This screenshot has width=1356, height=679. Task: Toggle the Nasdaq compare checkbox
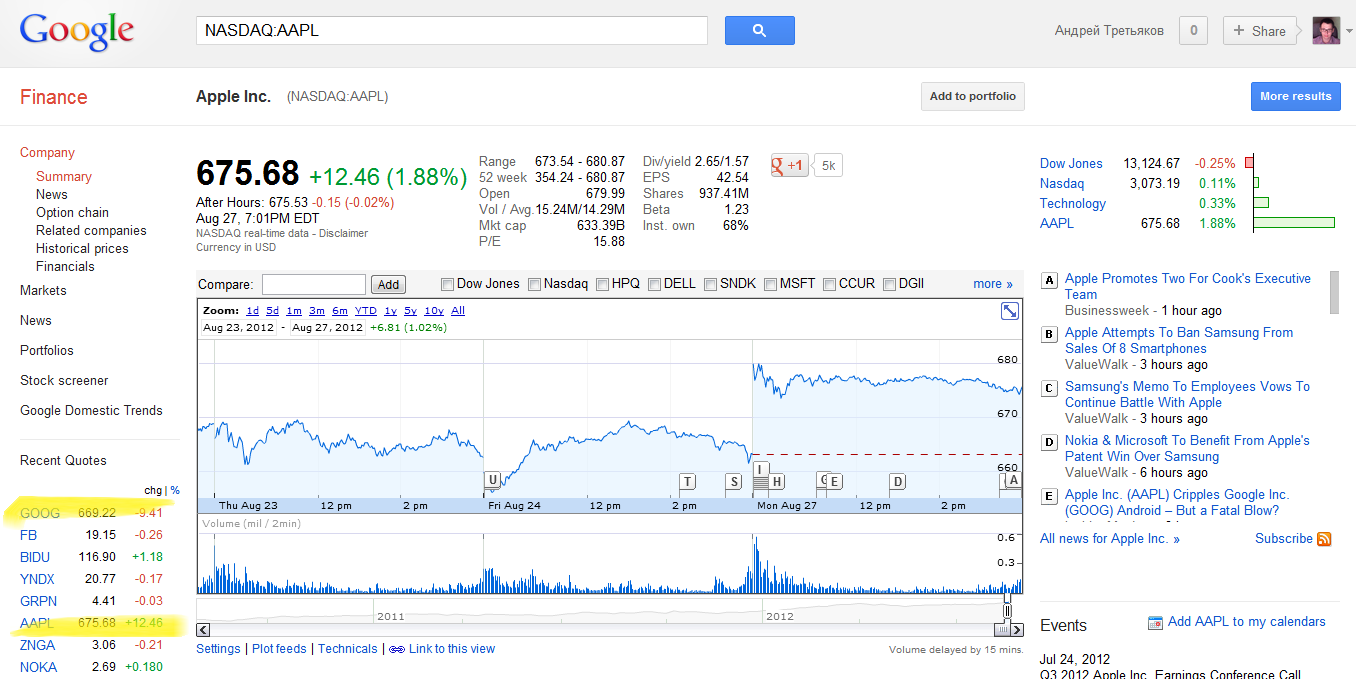pyautogui.click(x=535, y=284)
